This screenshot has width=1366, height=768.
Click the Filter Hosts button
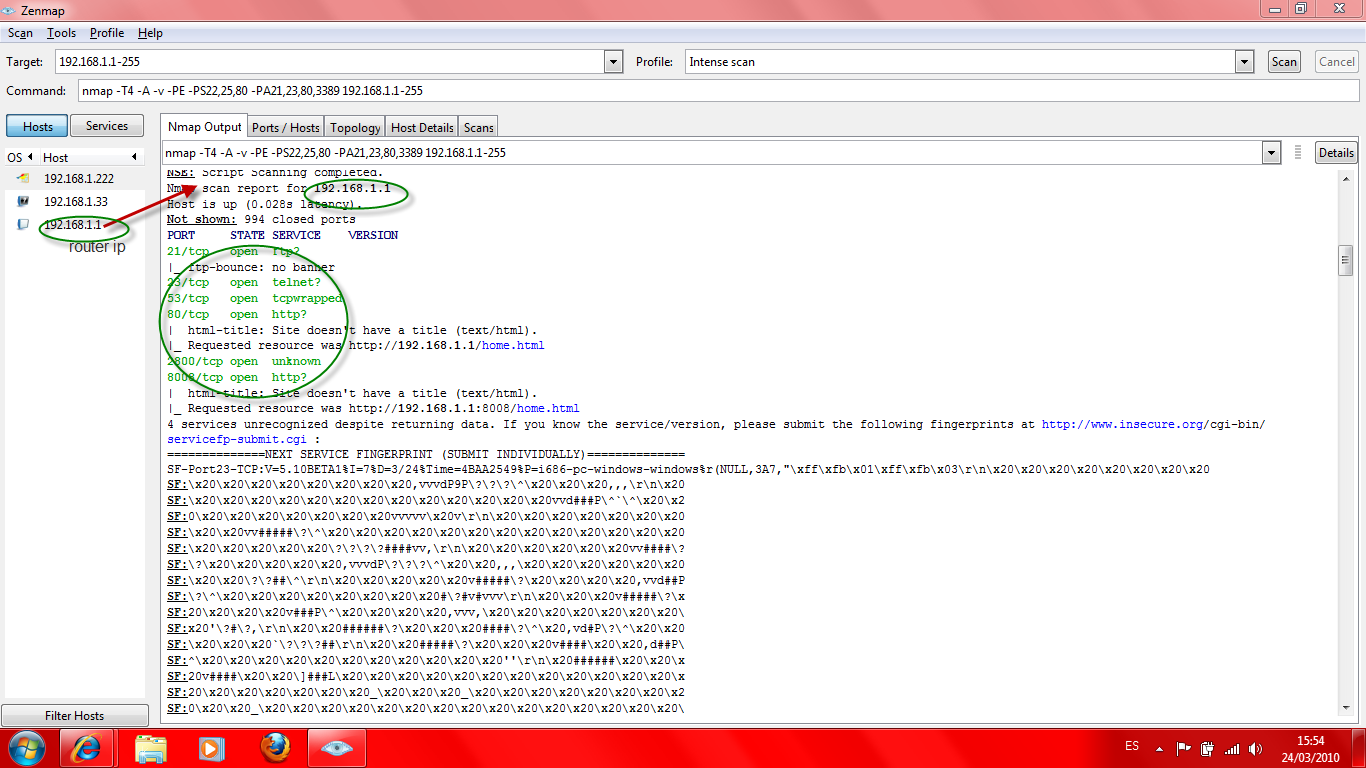tap(75, 716)
